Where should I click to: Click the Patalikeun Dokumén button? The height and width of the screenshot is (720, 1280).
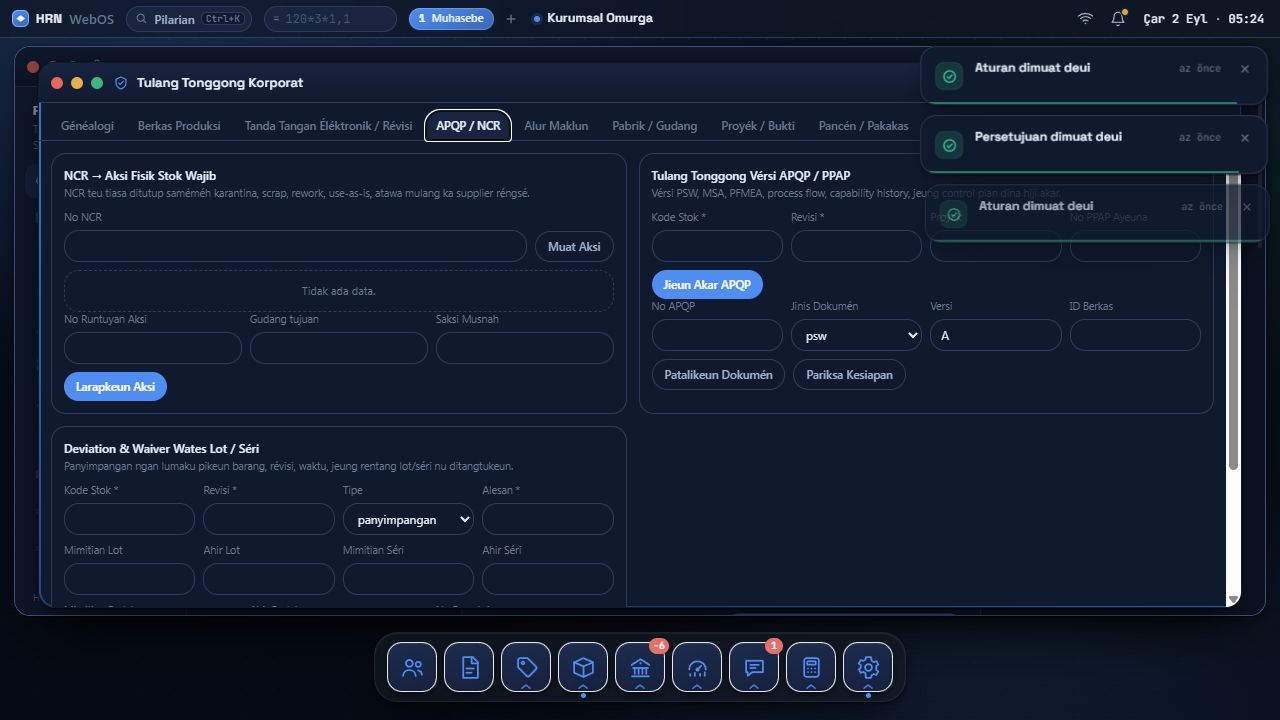(718, 375)
